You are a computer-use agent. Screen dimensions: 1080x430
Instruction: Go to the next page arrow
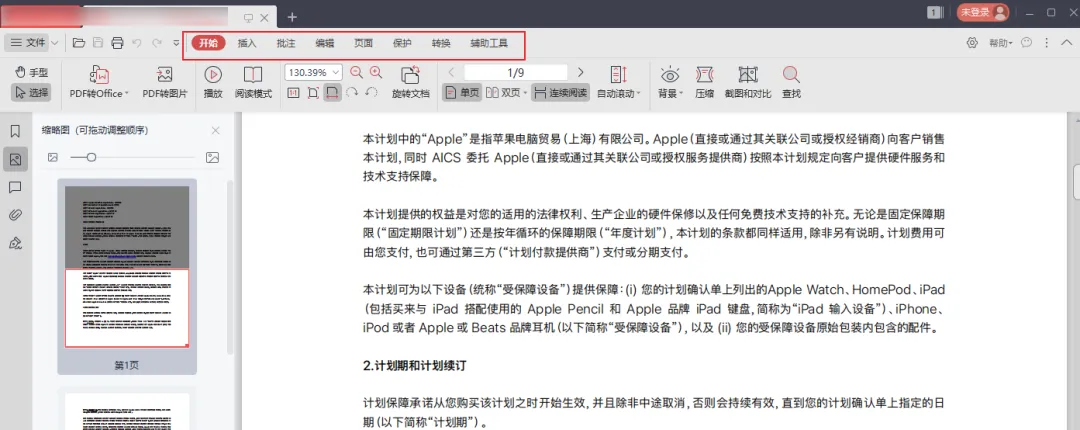pos(581,72)
